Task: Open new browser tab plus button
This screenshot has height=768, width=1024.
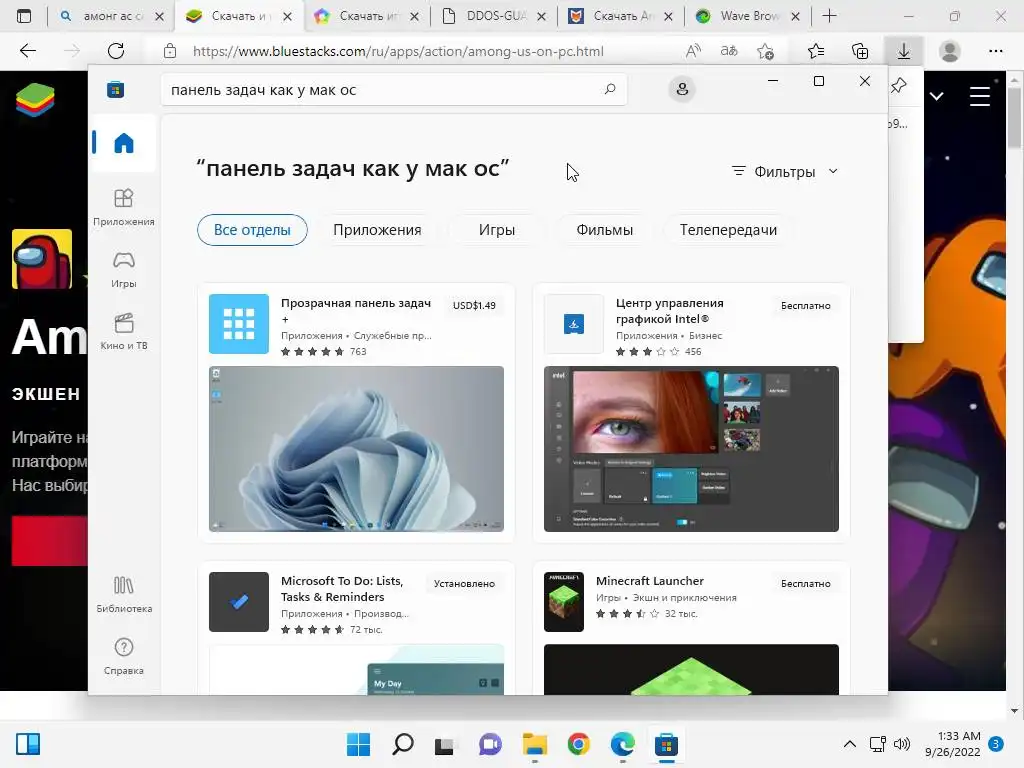Action: (829, 16)
